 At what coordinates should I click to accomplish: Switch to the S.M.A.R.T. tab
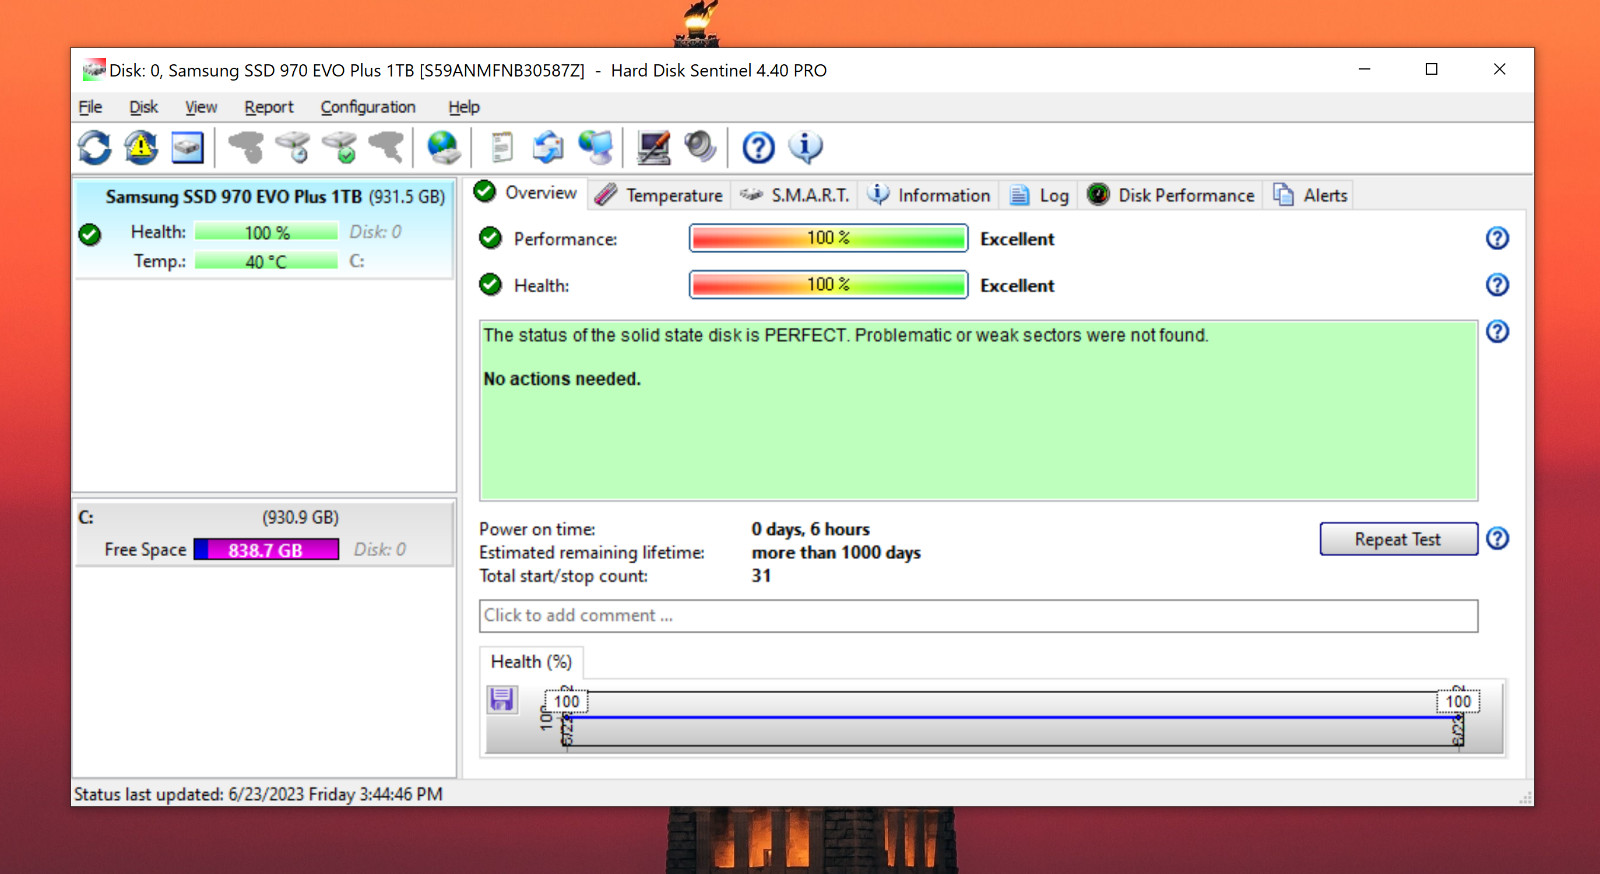point(796,195)
